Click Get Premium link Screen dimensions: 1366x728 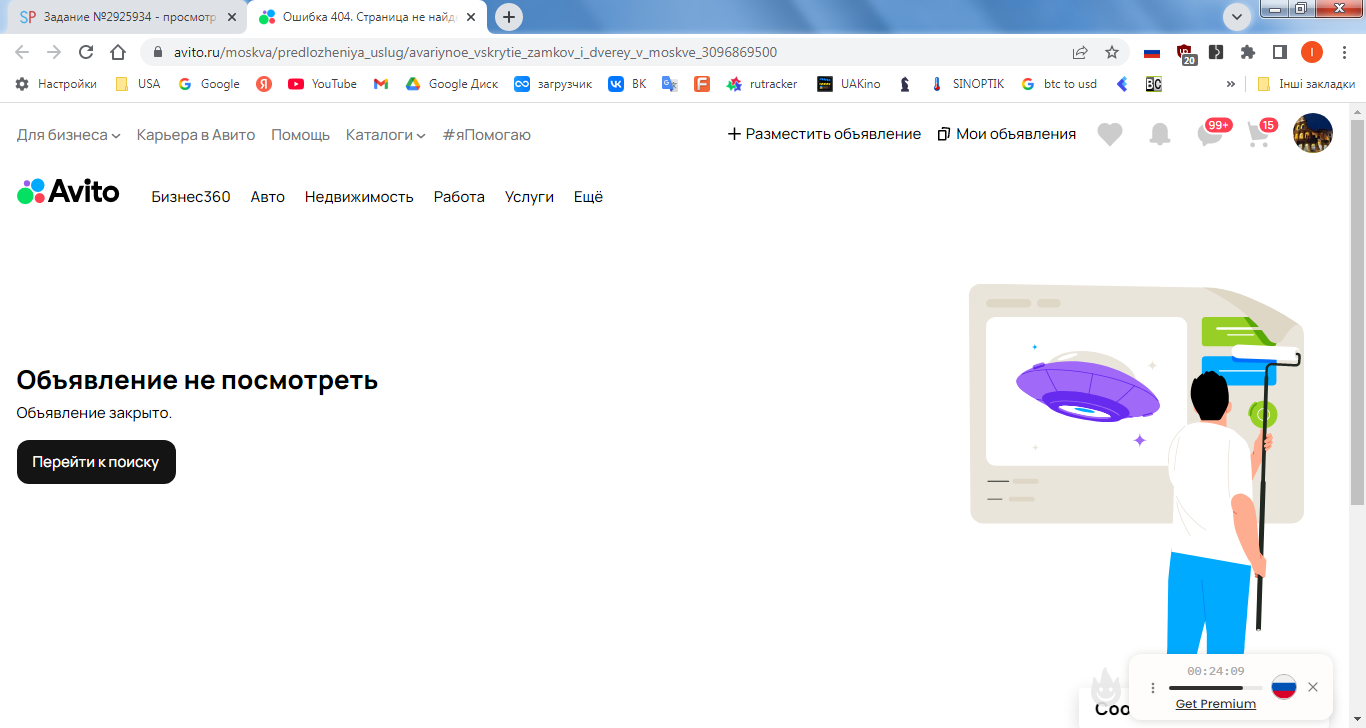[1215, 704]
